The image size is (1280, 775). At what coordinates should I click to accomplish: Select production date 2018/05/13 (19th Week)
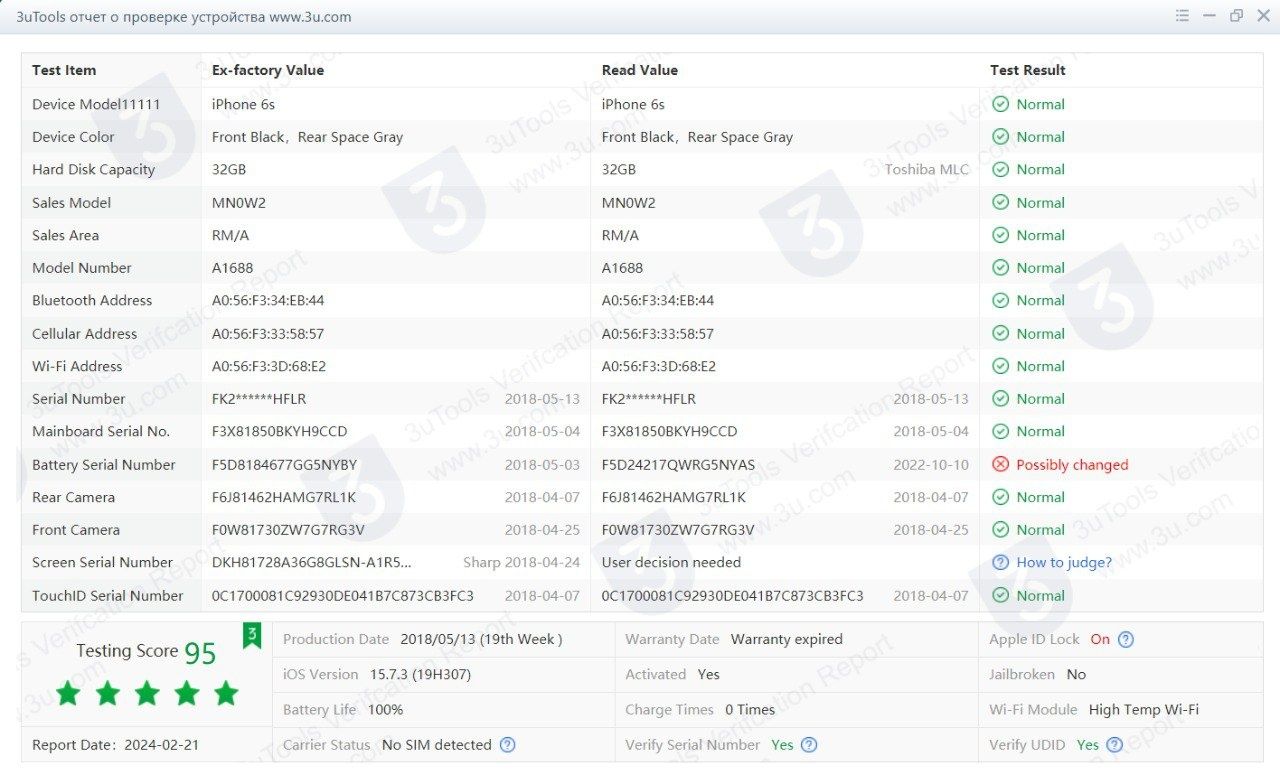481,640
